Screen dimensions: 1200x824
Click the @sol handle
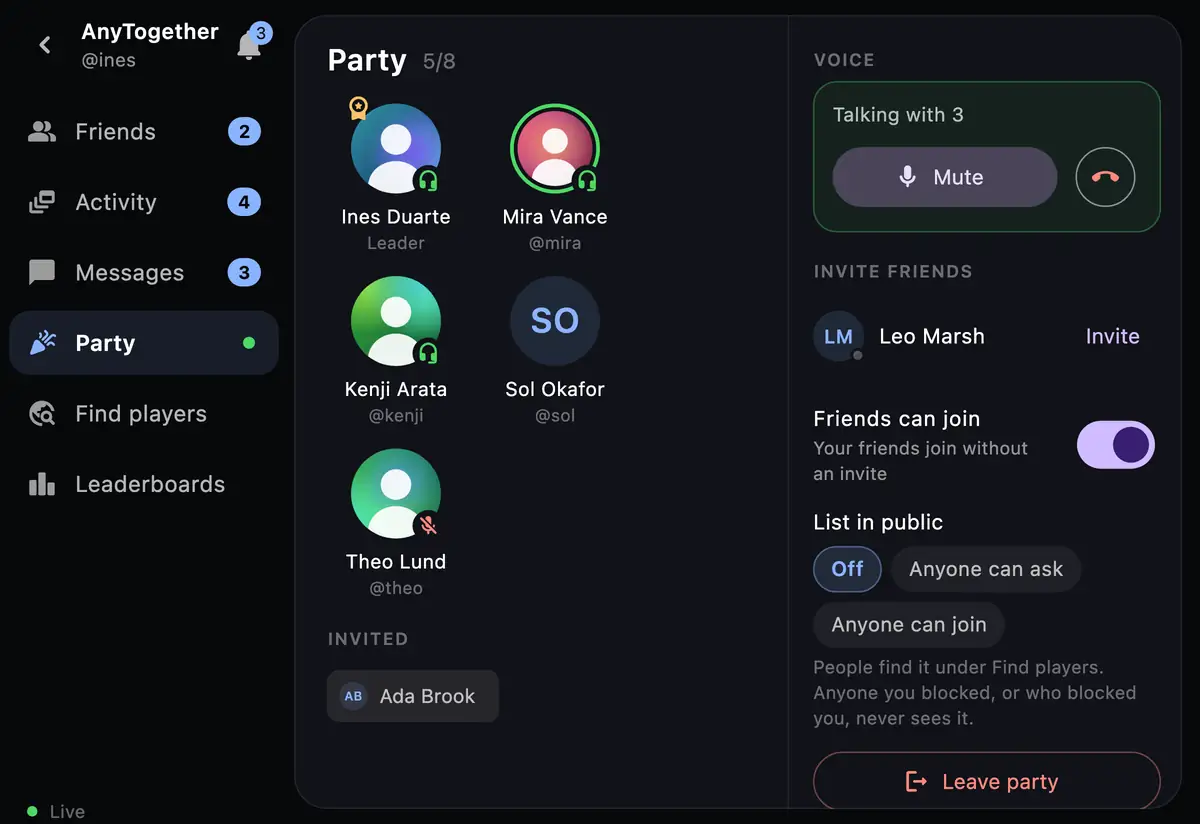pos(555,415)
